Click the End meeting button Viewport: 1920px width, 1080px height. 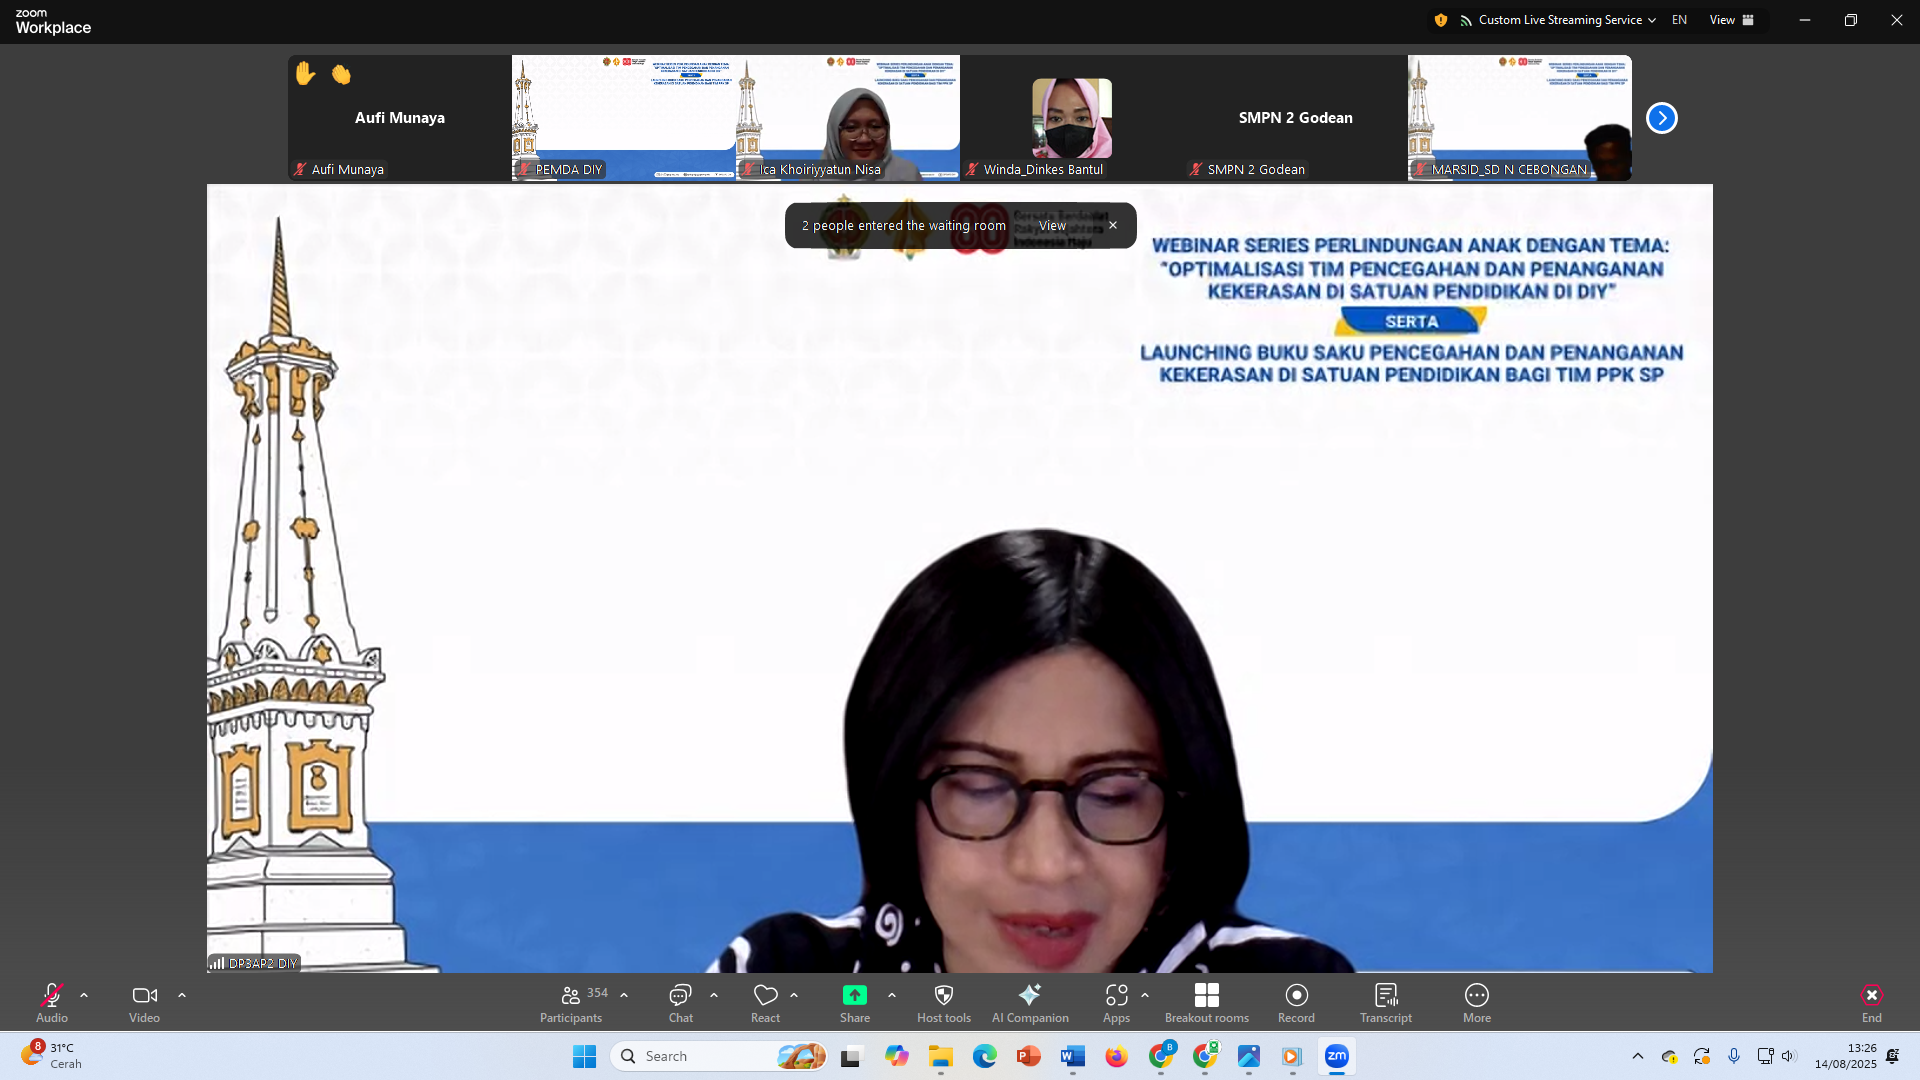[x=1871, y=995]
